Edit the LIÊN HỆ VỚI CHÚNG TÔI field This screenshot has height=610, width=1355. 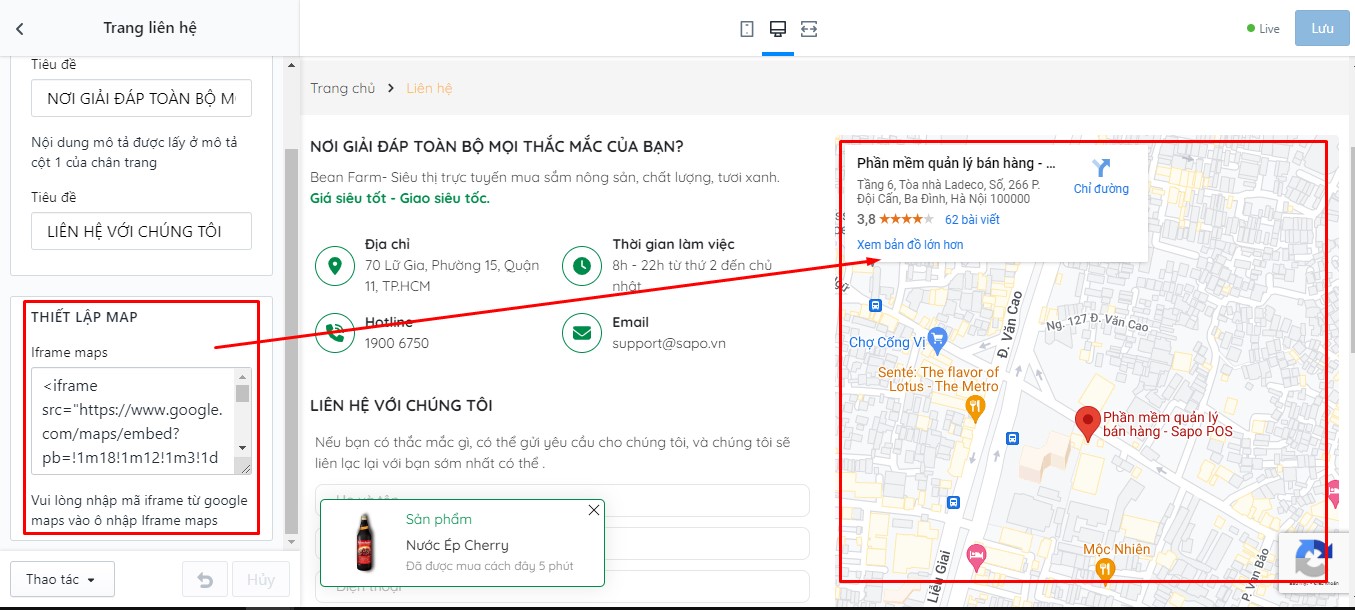pos(141,231)
